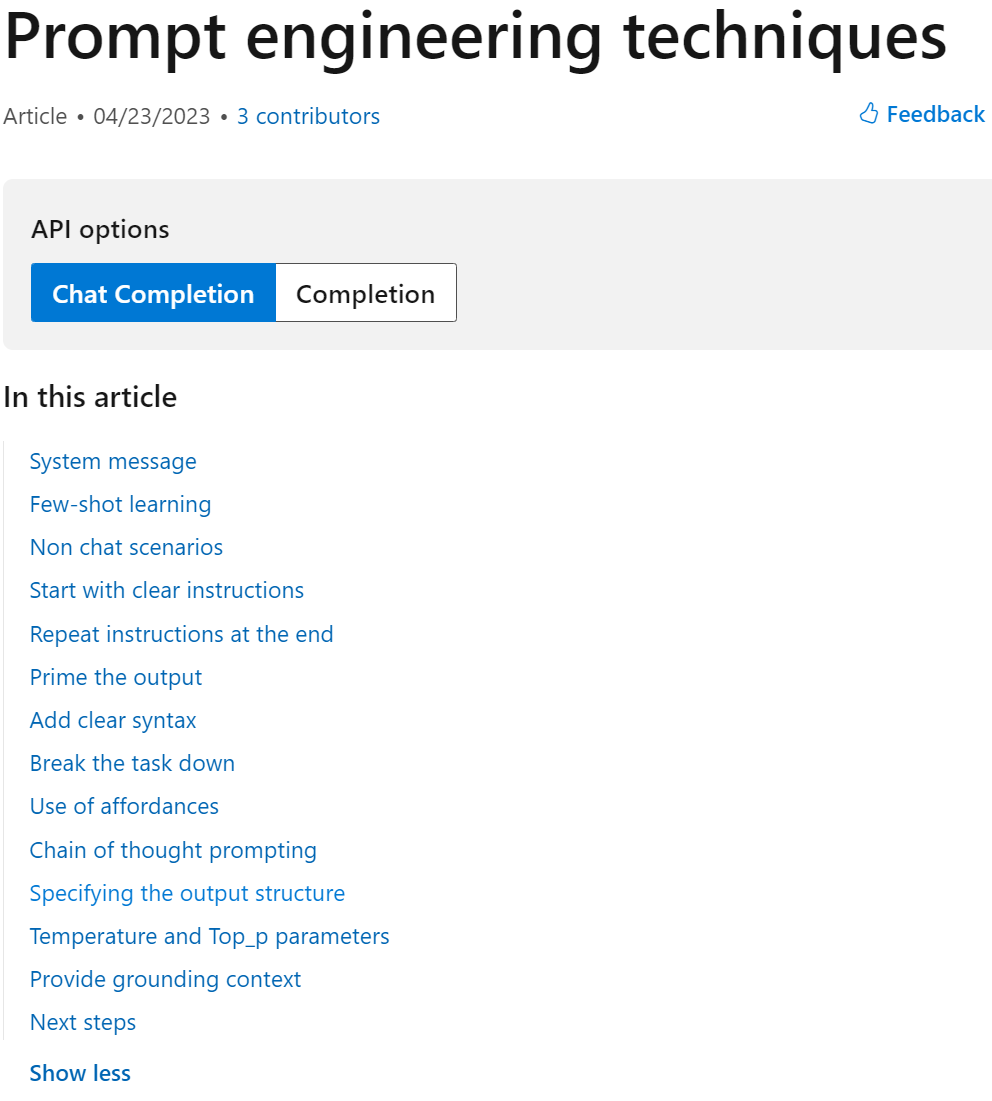Go to Few-shot learning section
This screenshot has height=1101, width=992.
tap(120, 504)
